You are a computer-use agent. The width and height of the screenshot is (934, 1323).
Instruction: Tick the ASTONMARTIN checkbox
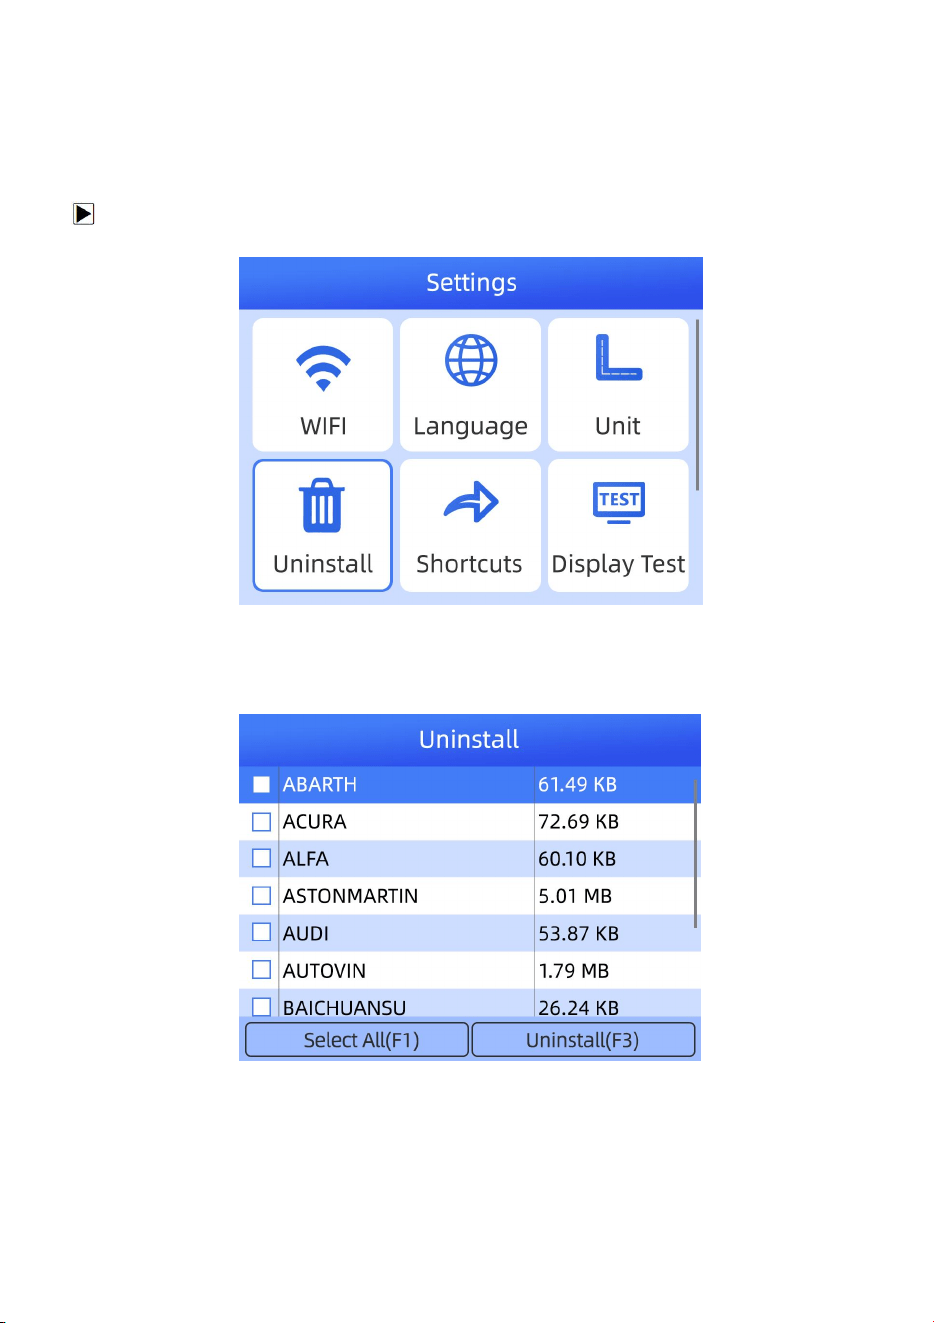pyautogui.click(x=261, y=895)
